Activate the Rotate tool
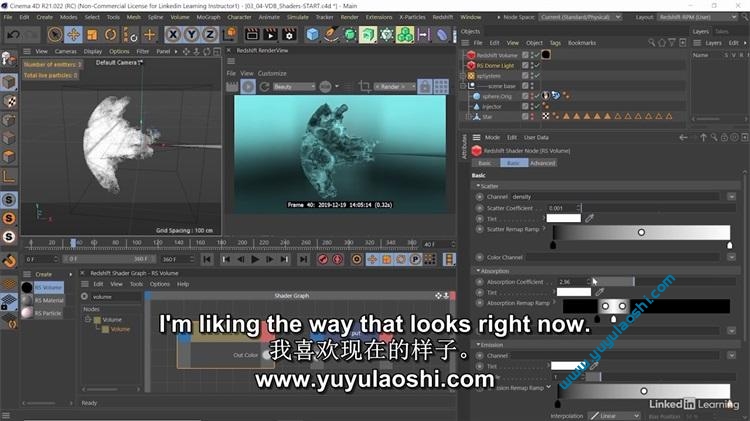This screenshot has height=421, width=750. [110, 34]
